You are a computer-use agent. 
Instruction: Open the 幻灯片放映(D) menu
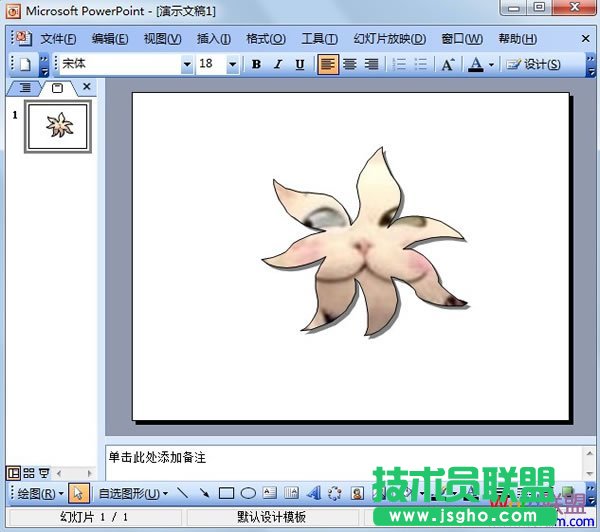pyautogui.click(x=390, y=39)
